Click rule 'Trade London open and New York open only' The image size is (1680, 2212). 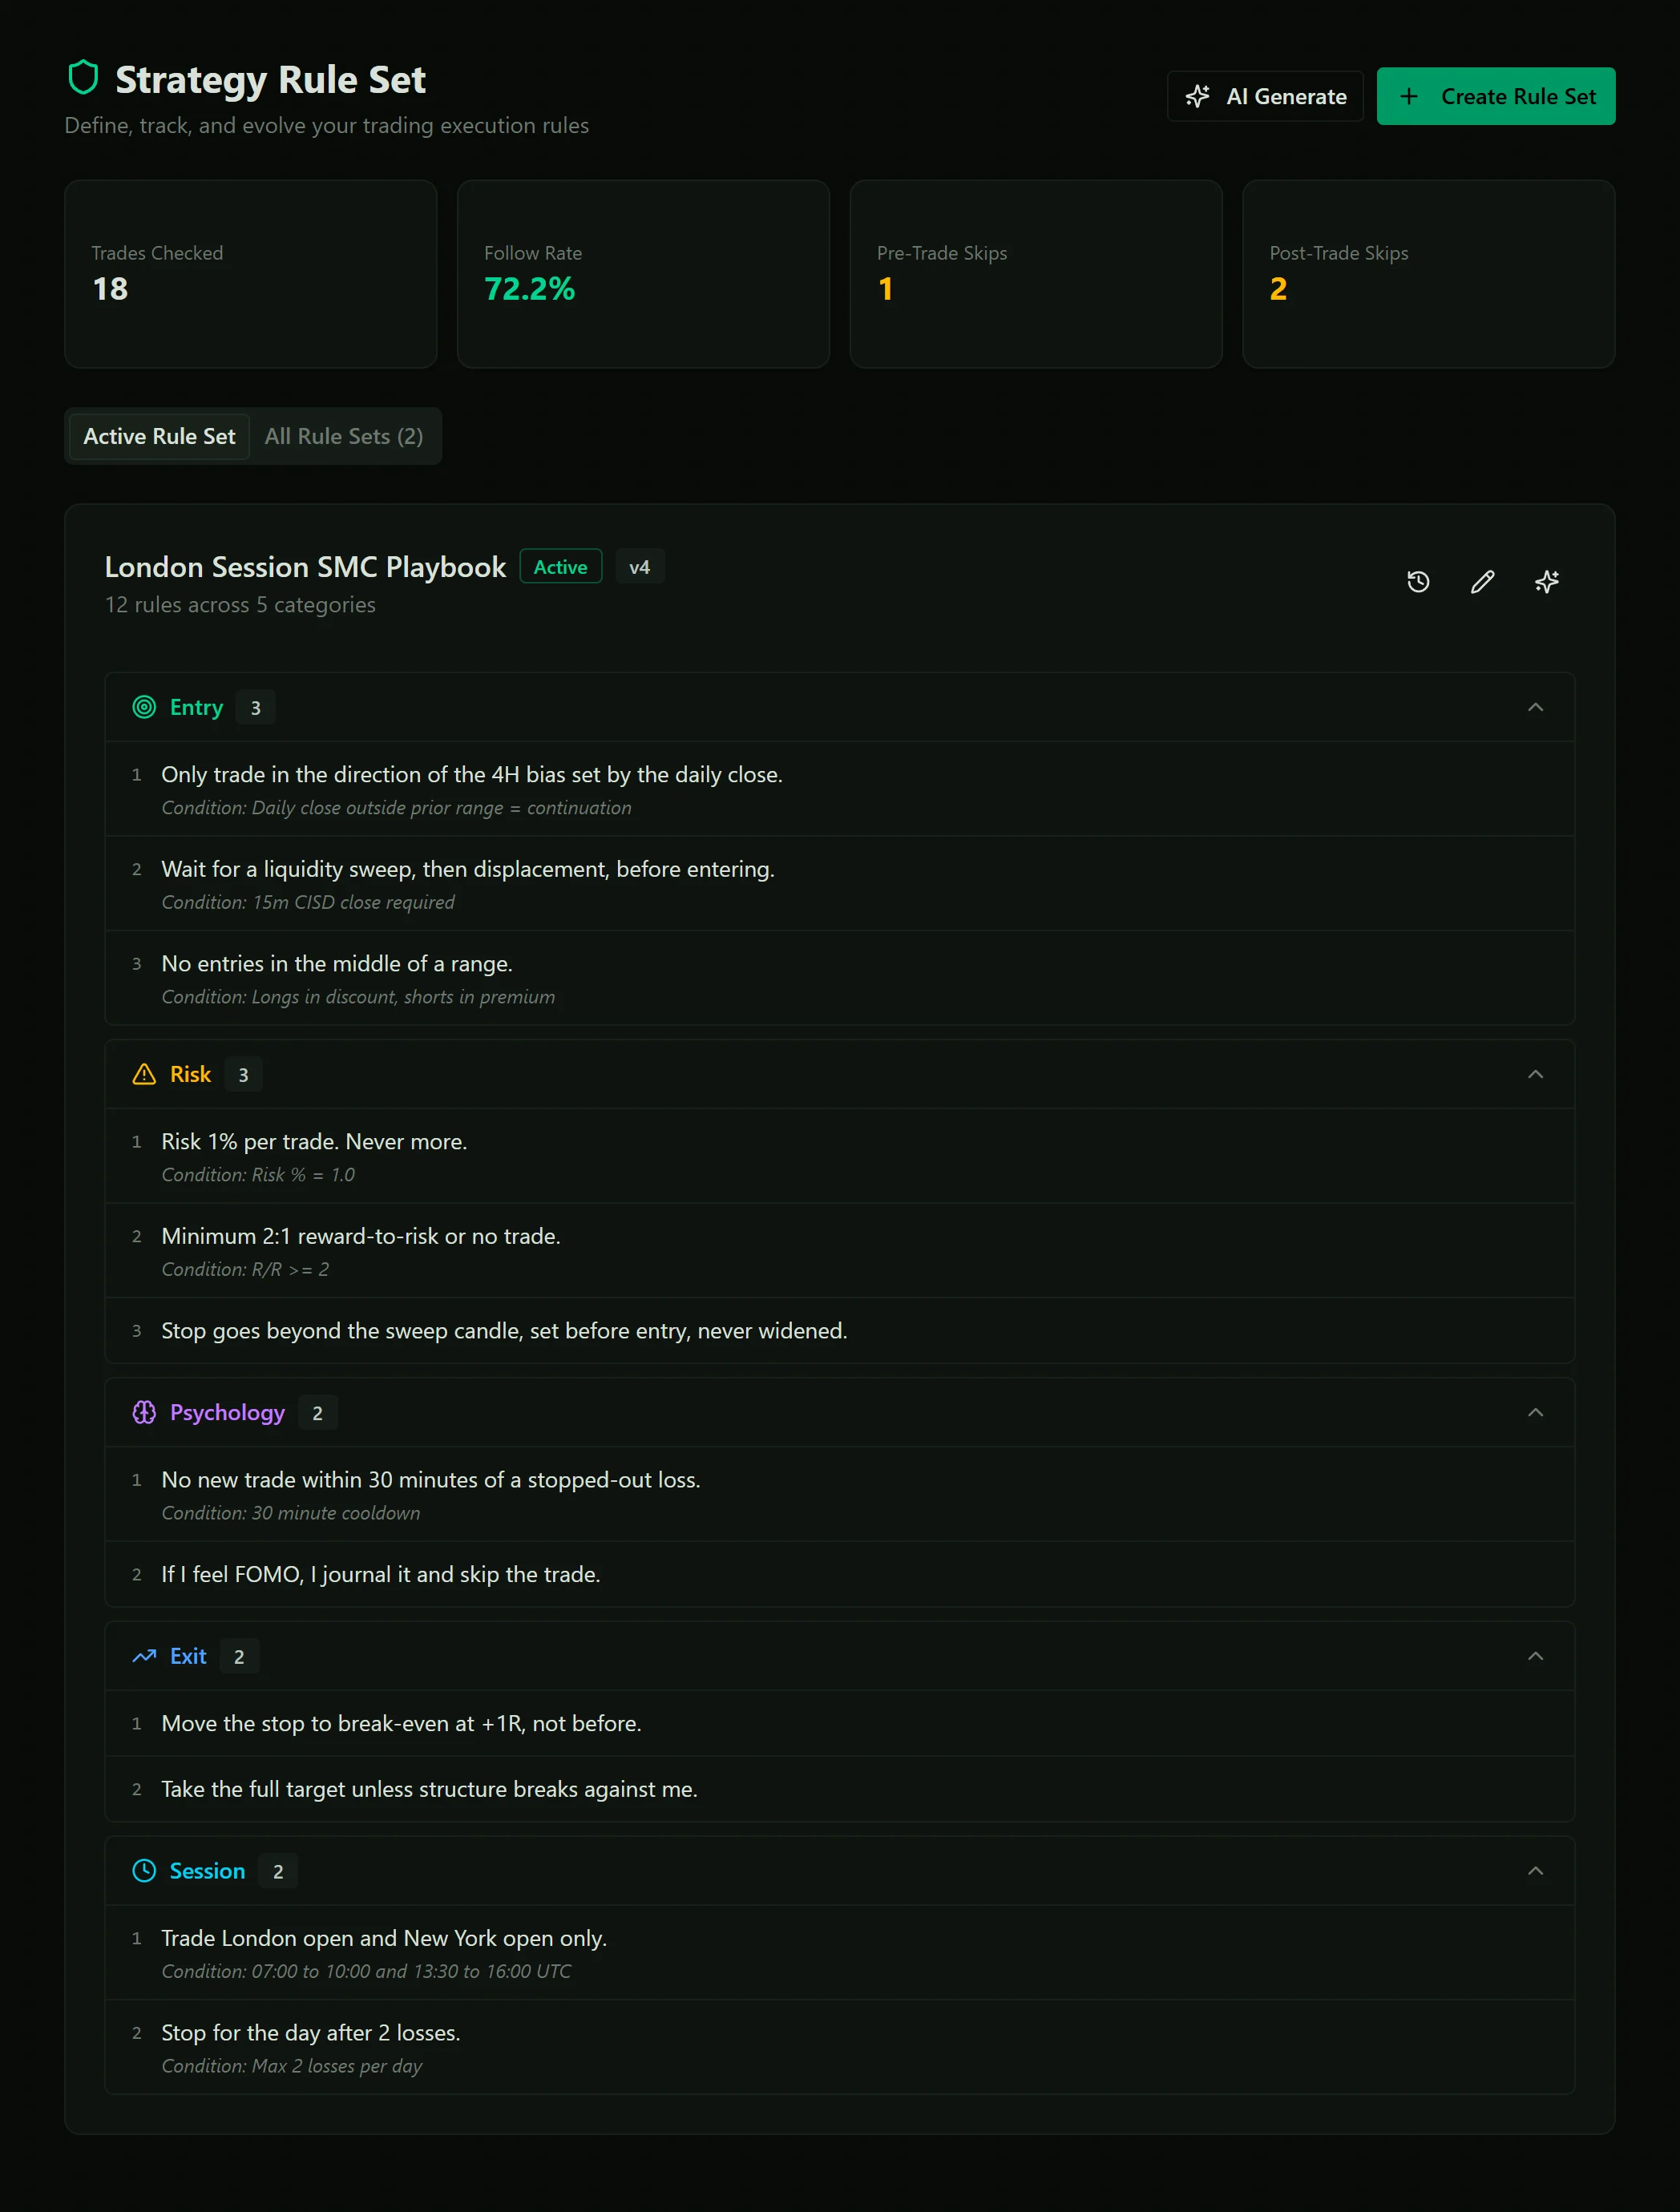[x=840, y=1953]
